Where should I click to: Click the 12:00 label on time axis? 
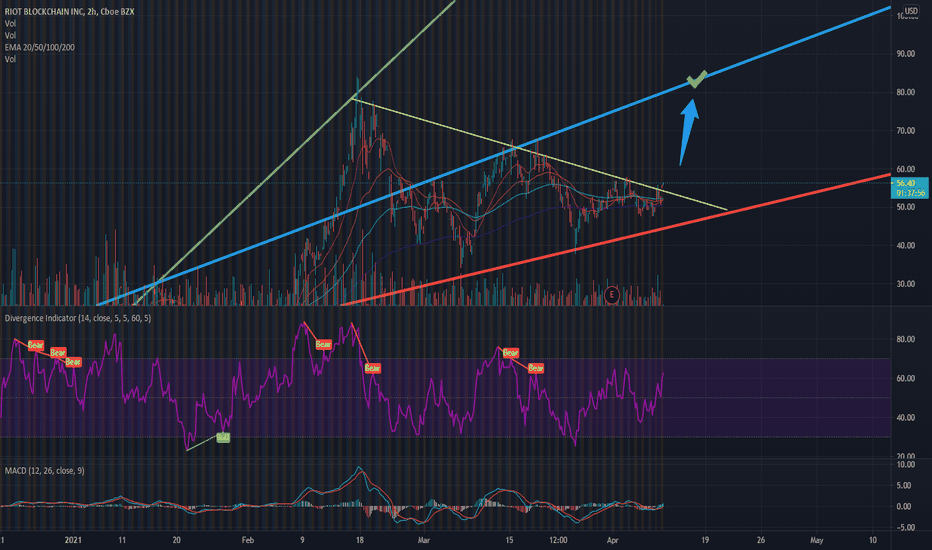point(558,540)
